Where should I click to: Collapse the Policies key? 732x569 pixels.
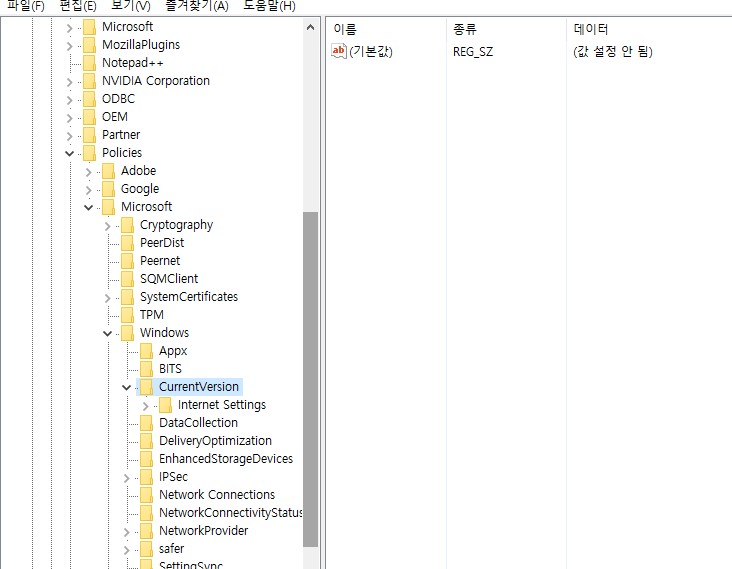coord(70,153)
